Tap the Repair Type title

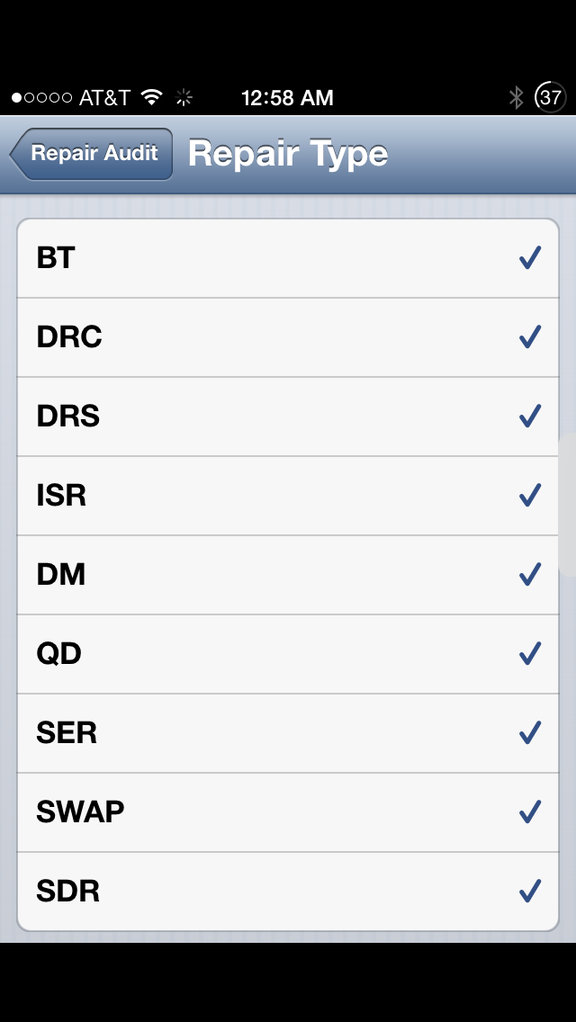point(288,154)
